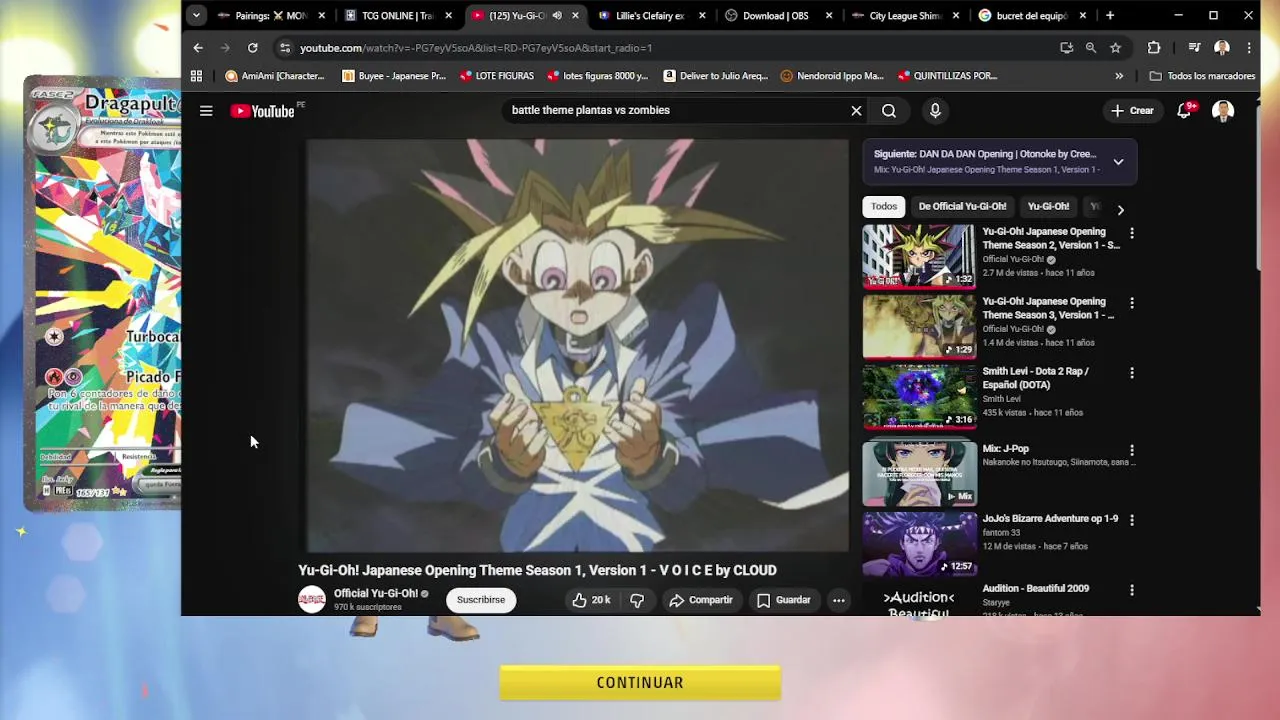This screenshot has width=1280, height=720.
Task: Reload the current page
Action: (253, 48)
